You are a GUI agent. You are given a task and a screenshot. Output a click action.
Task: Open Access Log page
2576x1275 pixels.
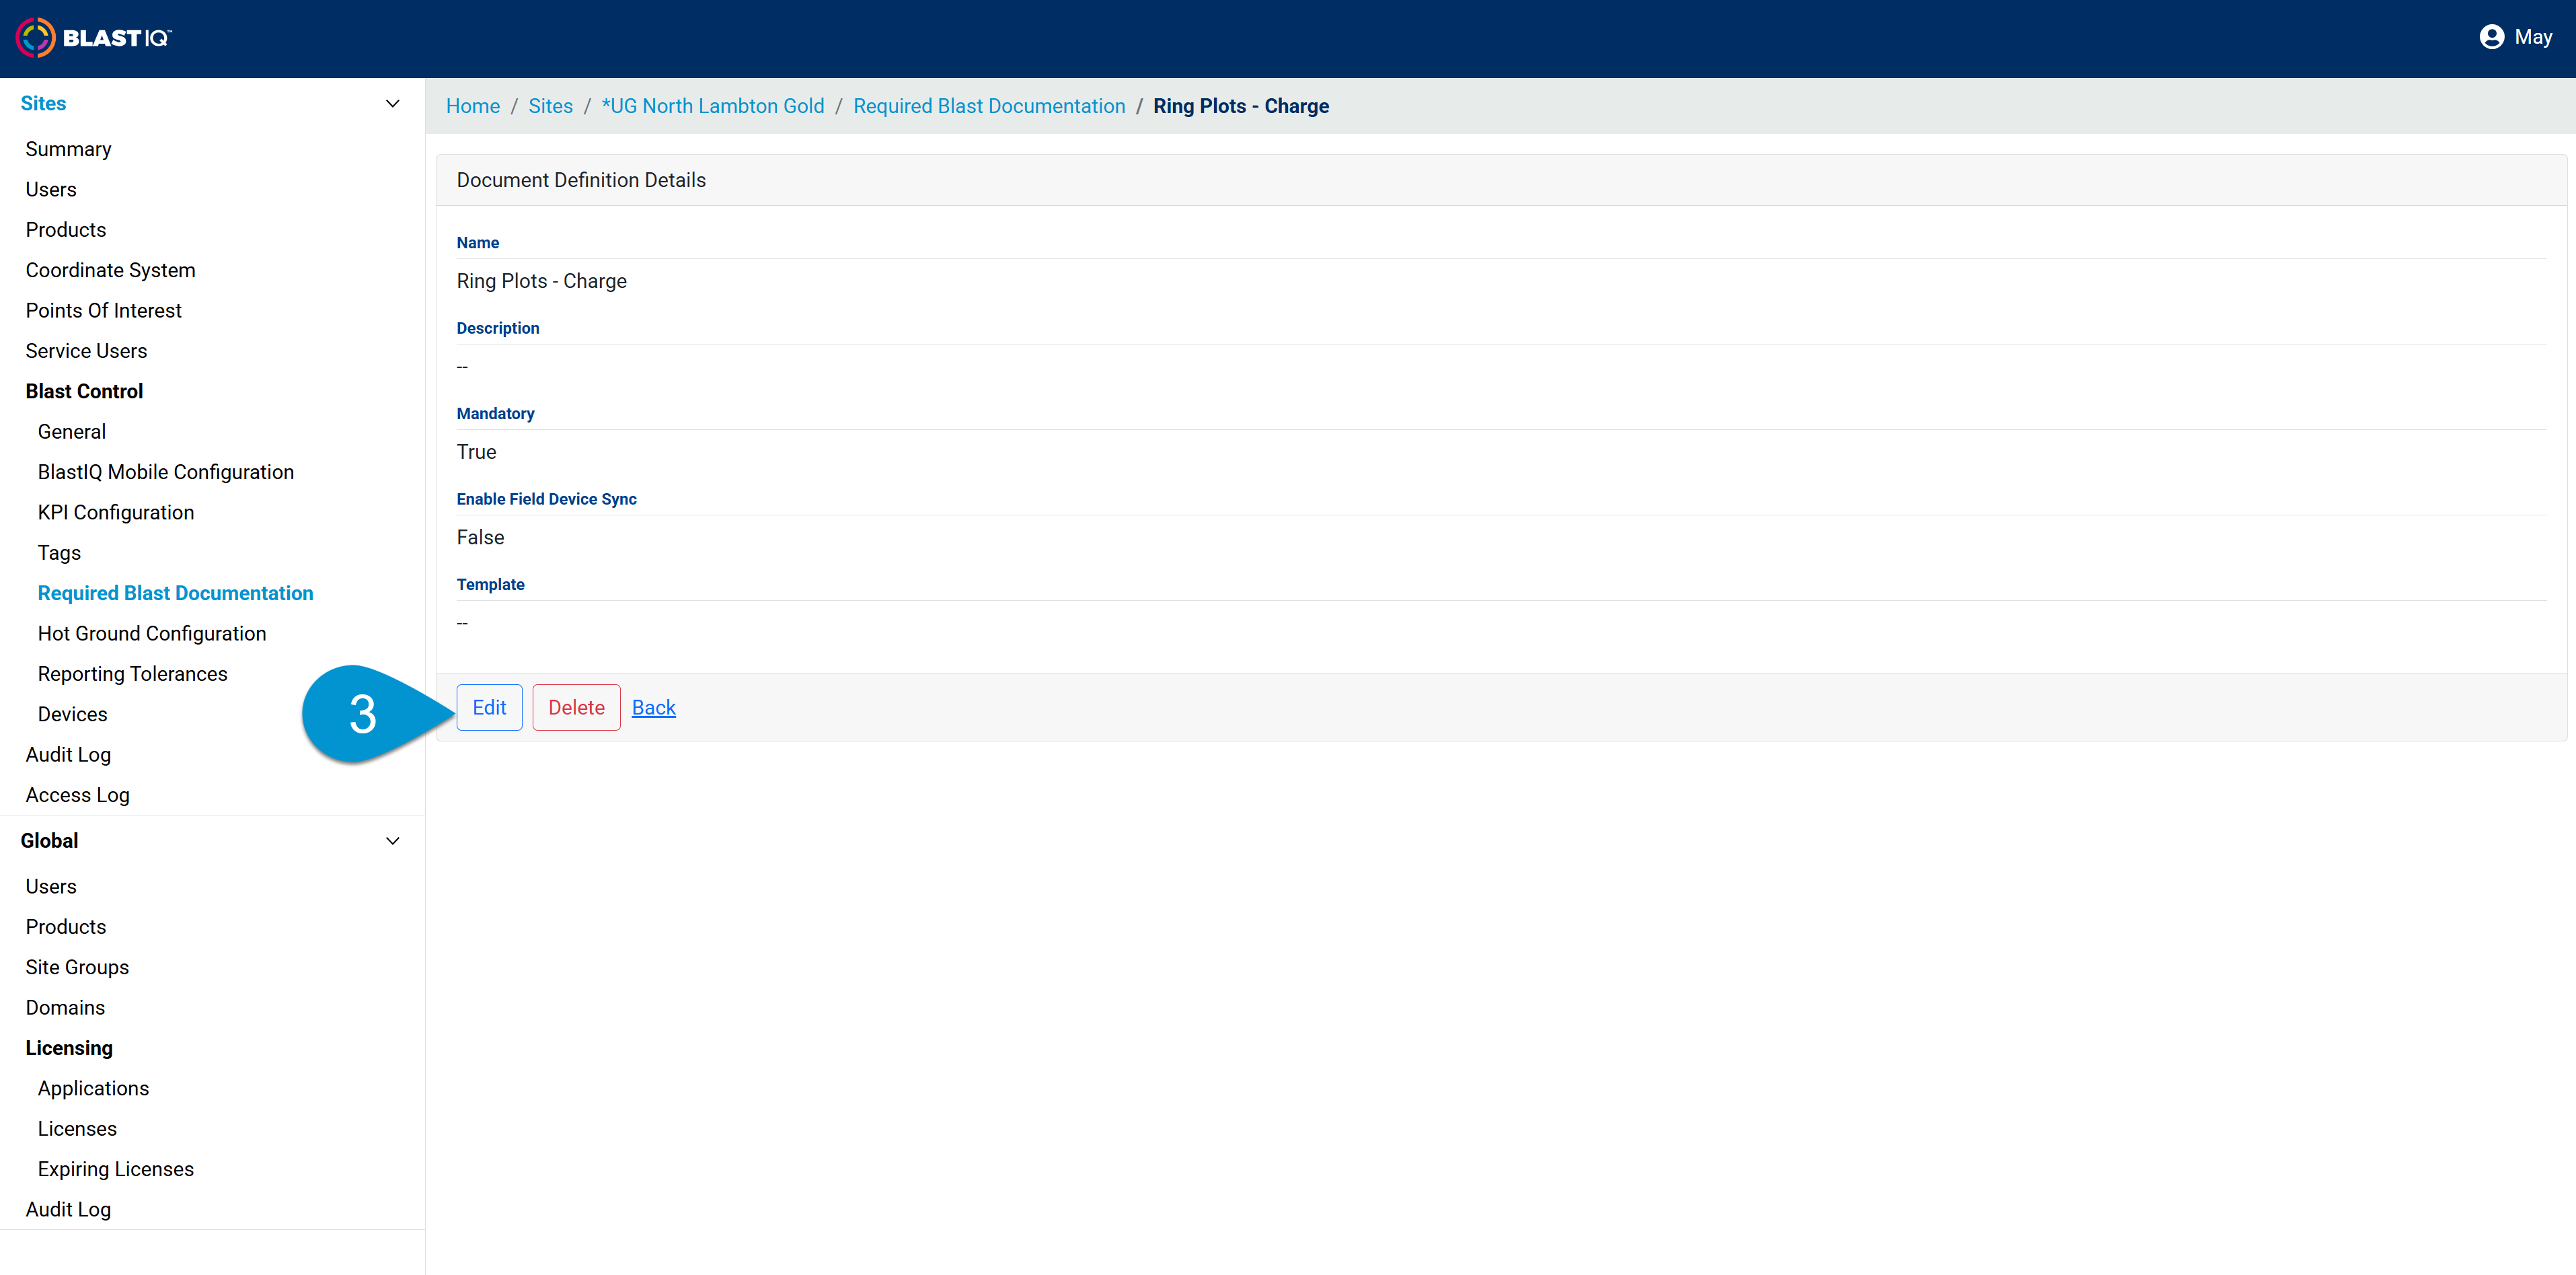78,795
